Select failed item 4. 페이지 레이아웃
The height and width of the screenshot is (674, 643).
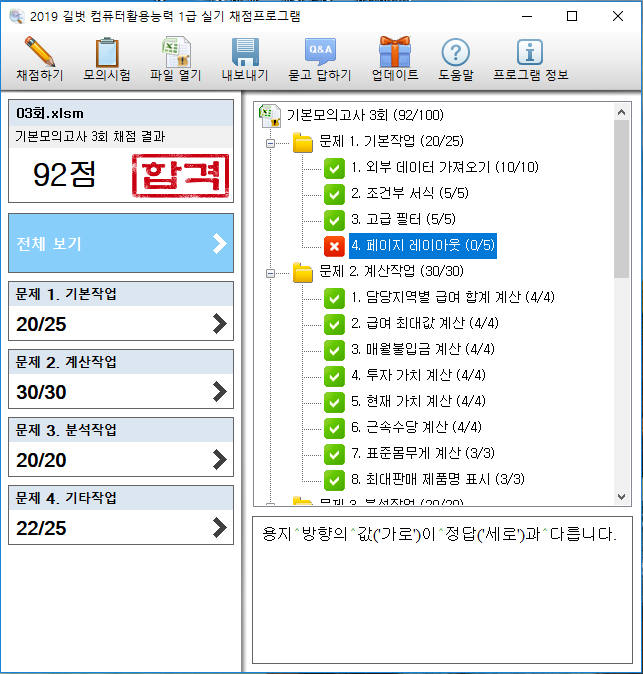pyautogui.click(x=422, y=245)
